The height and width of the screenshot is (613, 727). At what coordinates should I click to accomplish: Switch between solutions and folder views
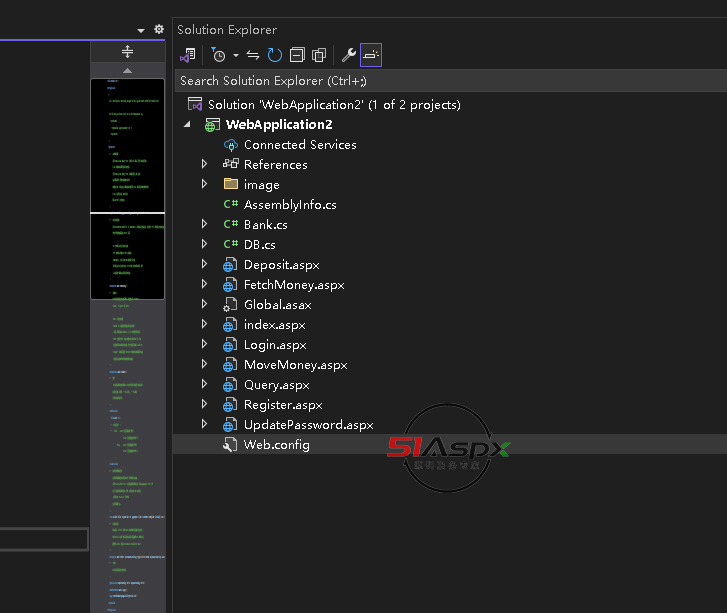click(188, 55)
